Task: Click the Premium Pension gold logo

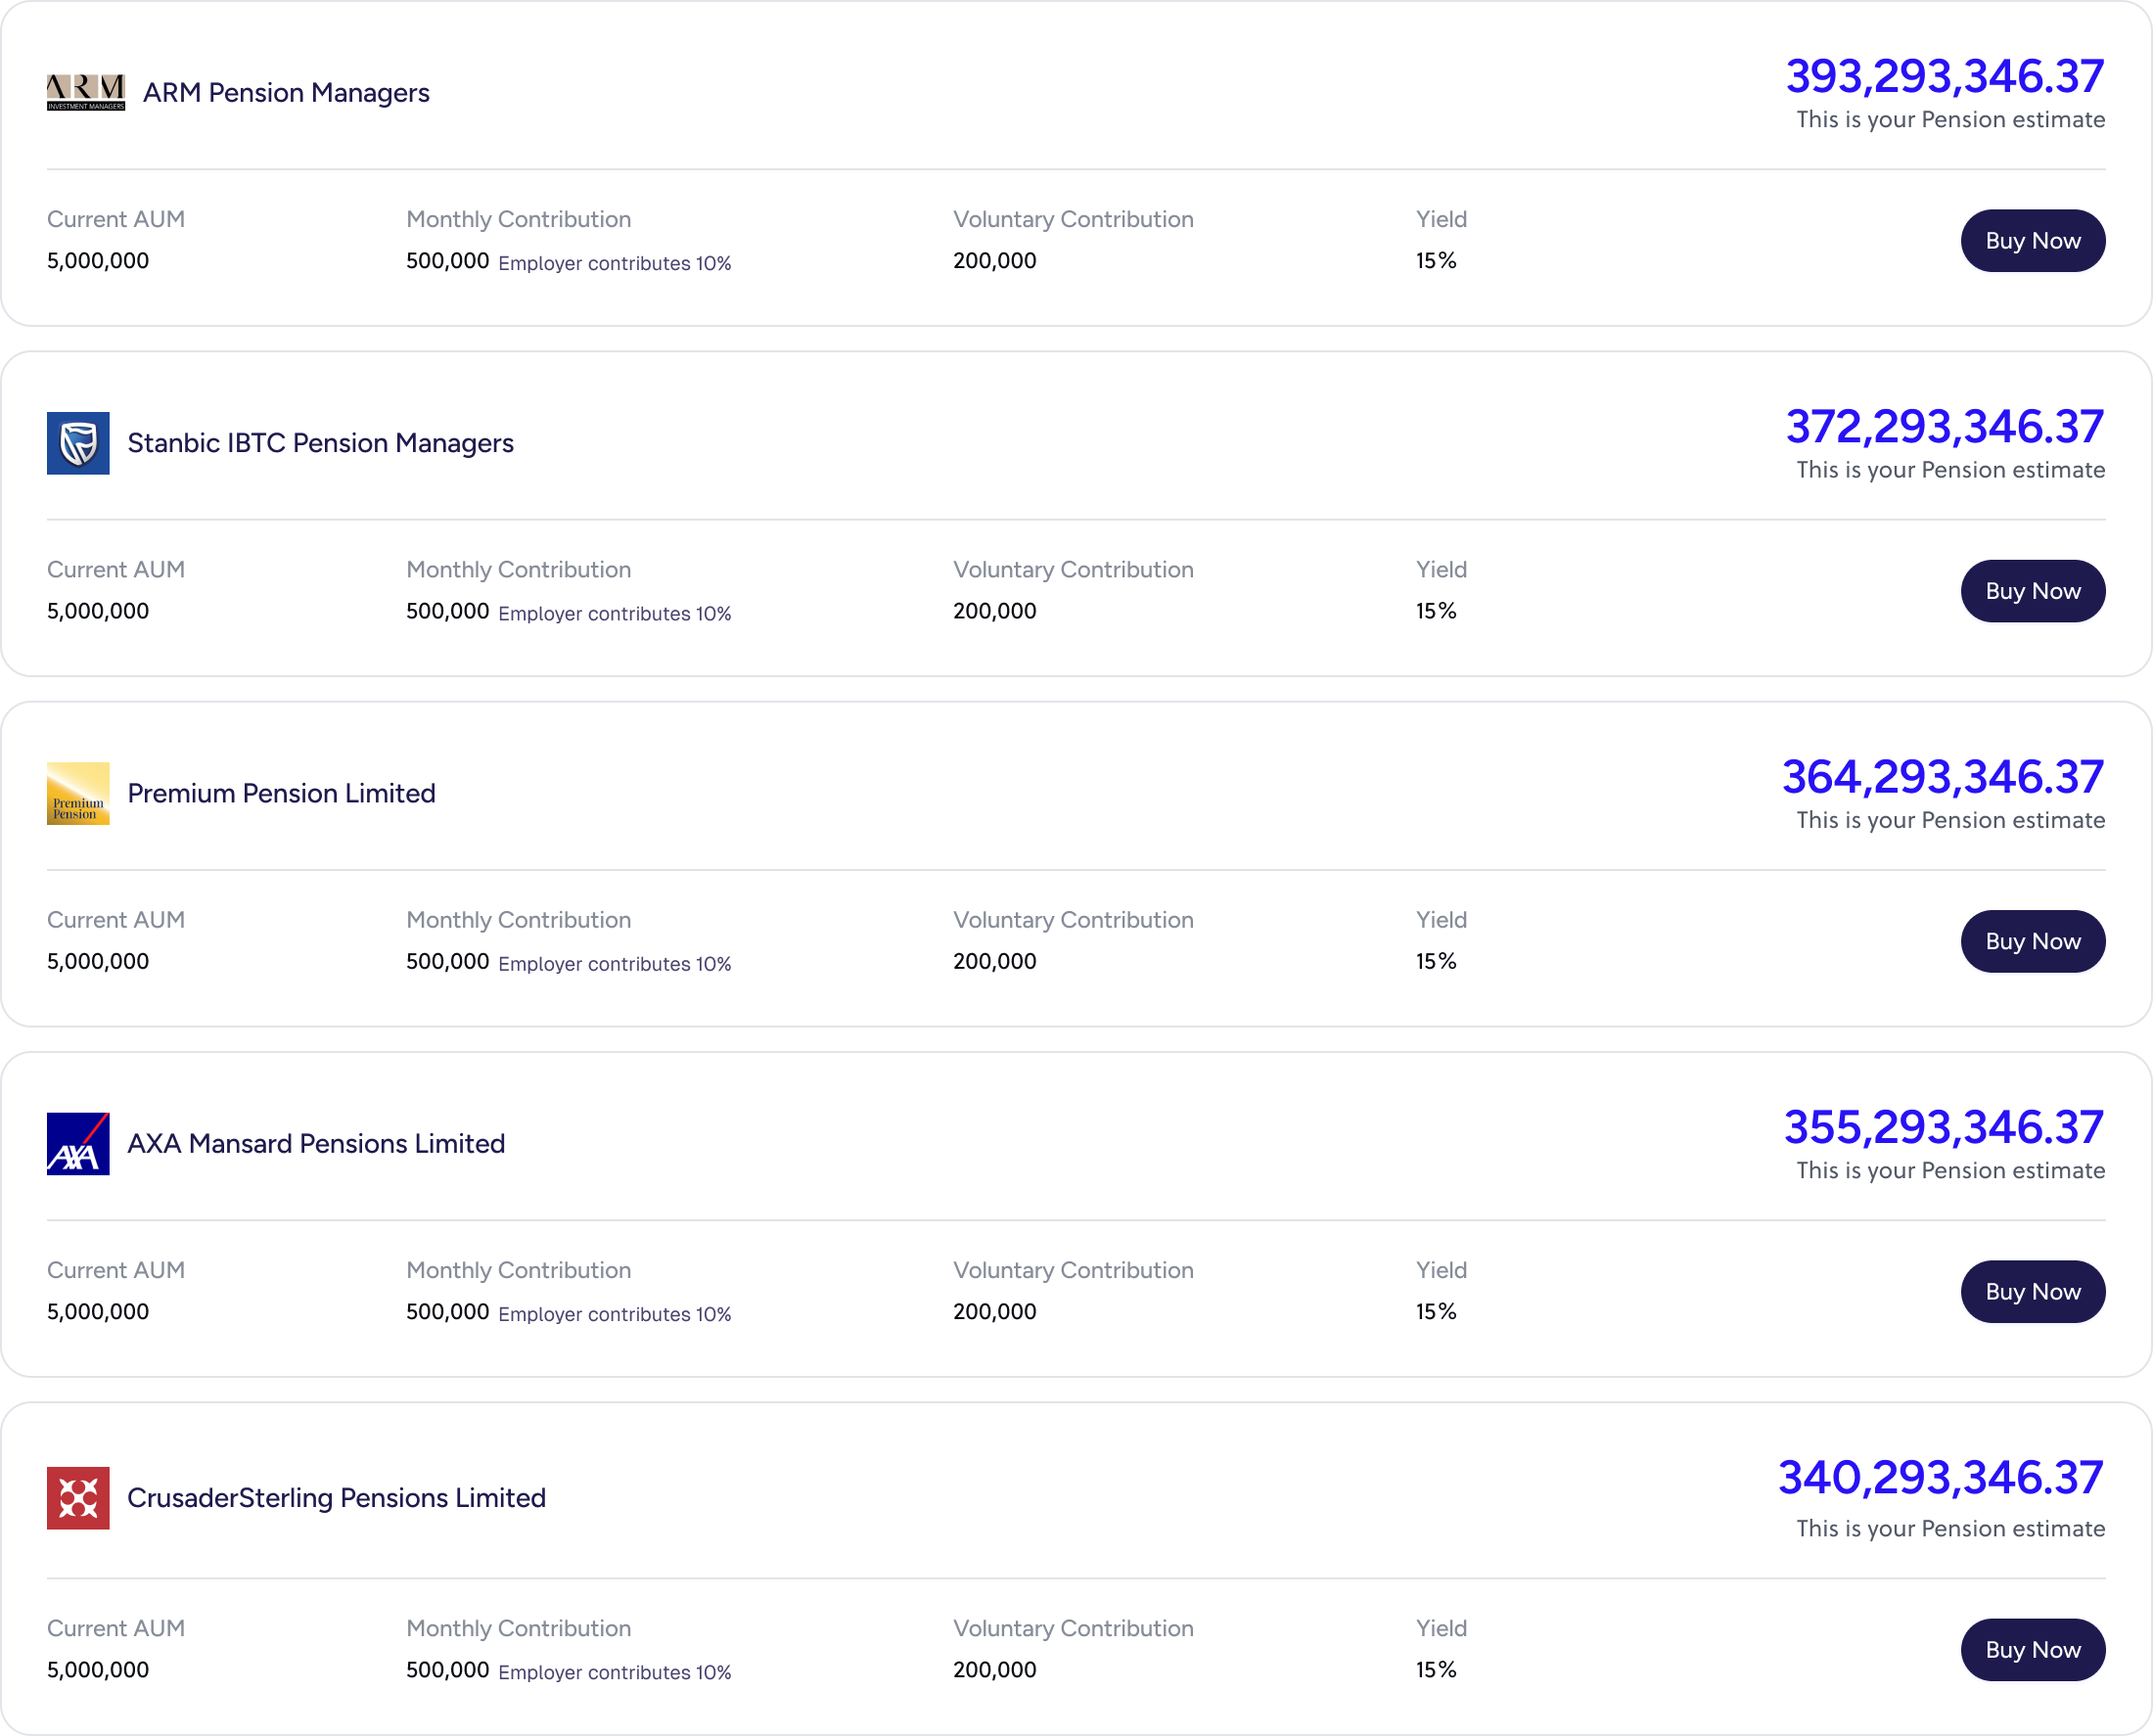Action: pos(78,793)
